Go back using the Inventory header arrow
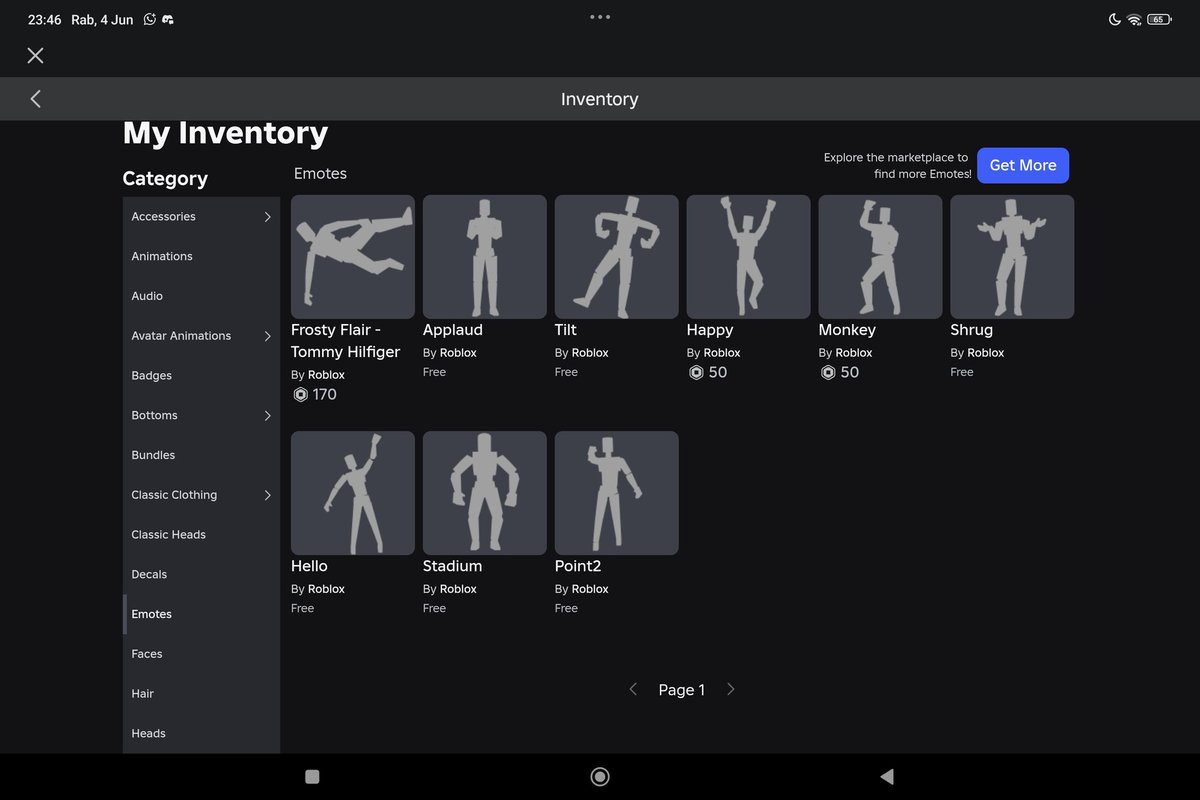 click(x=36, y=99)
